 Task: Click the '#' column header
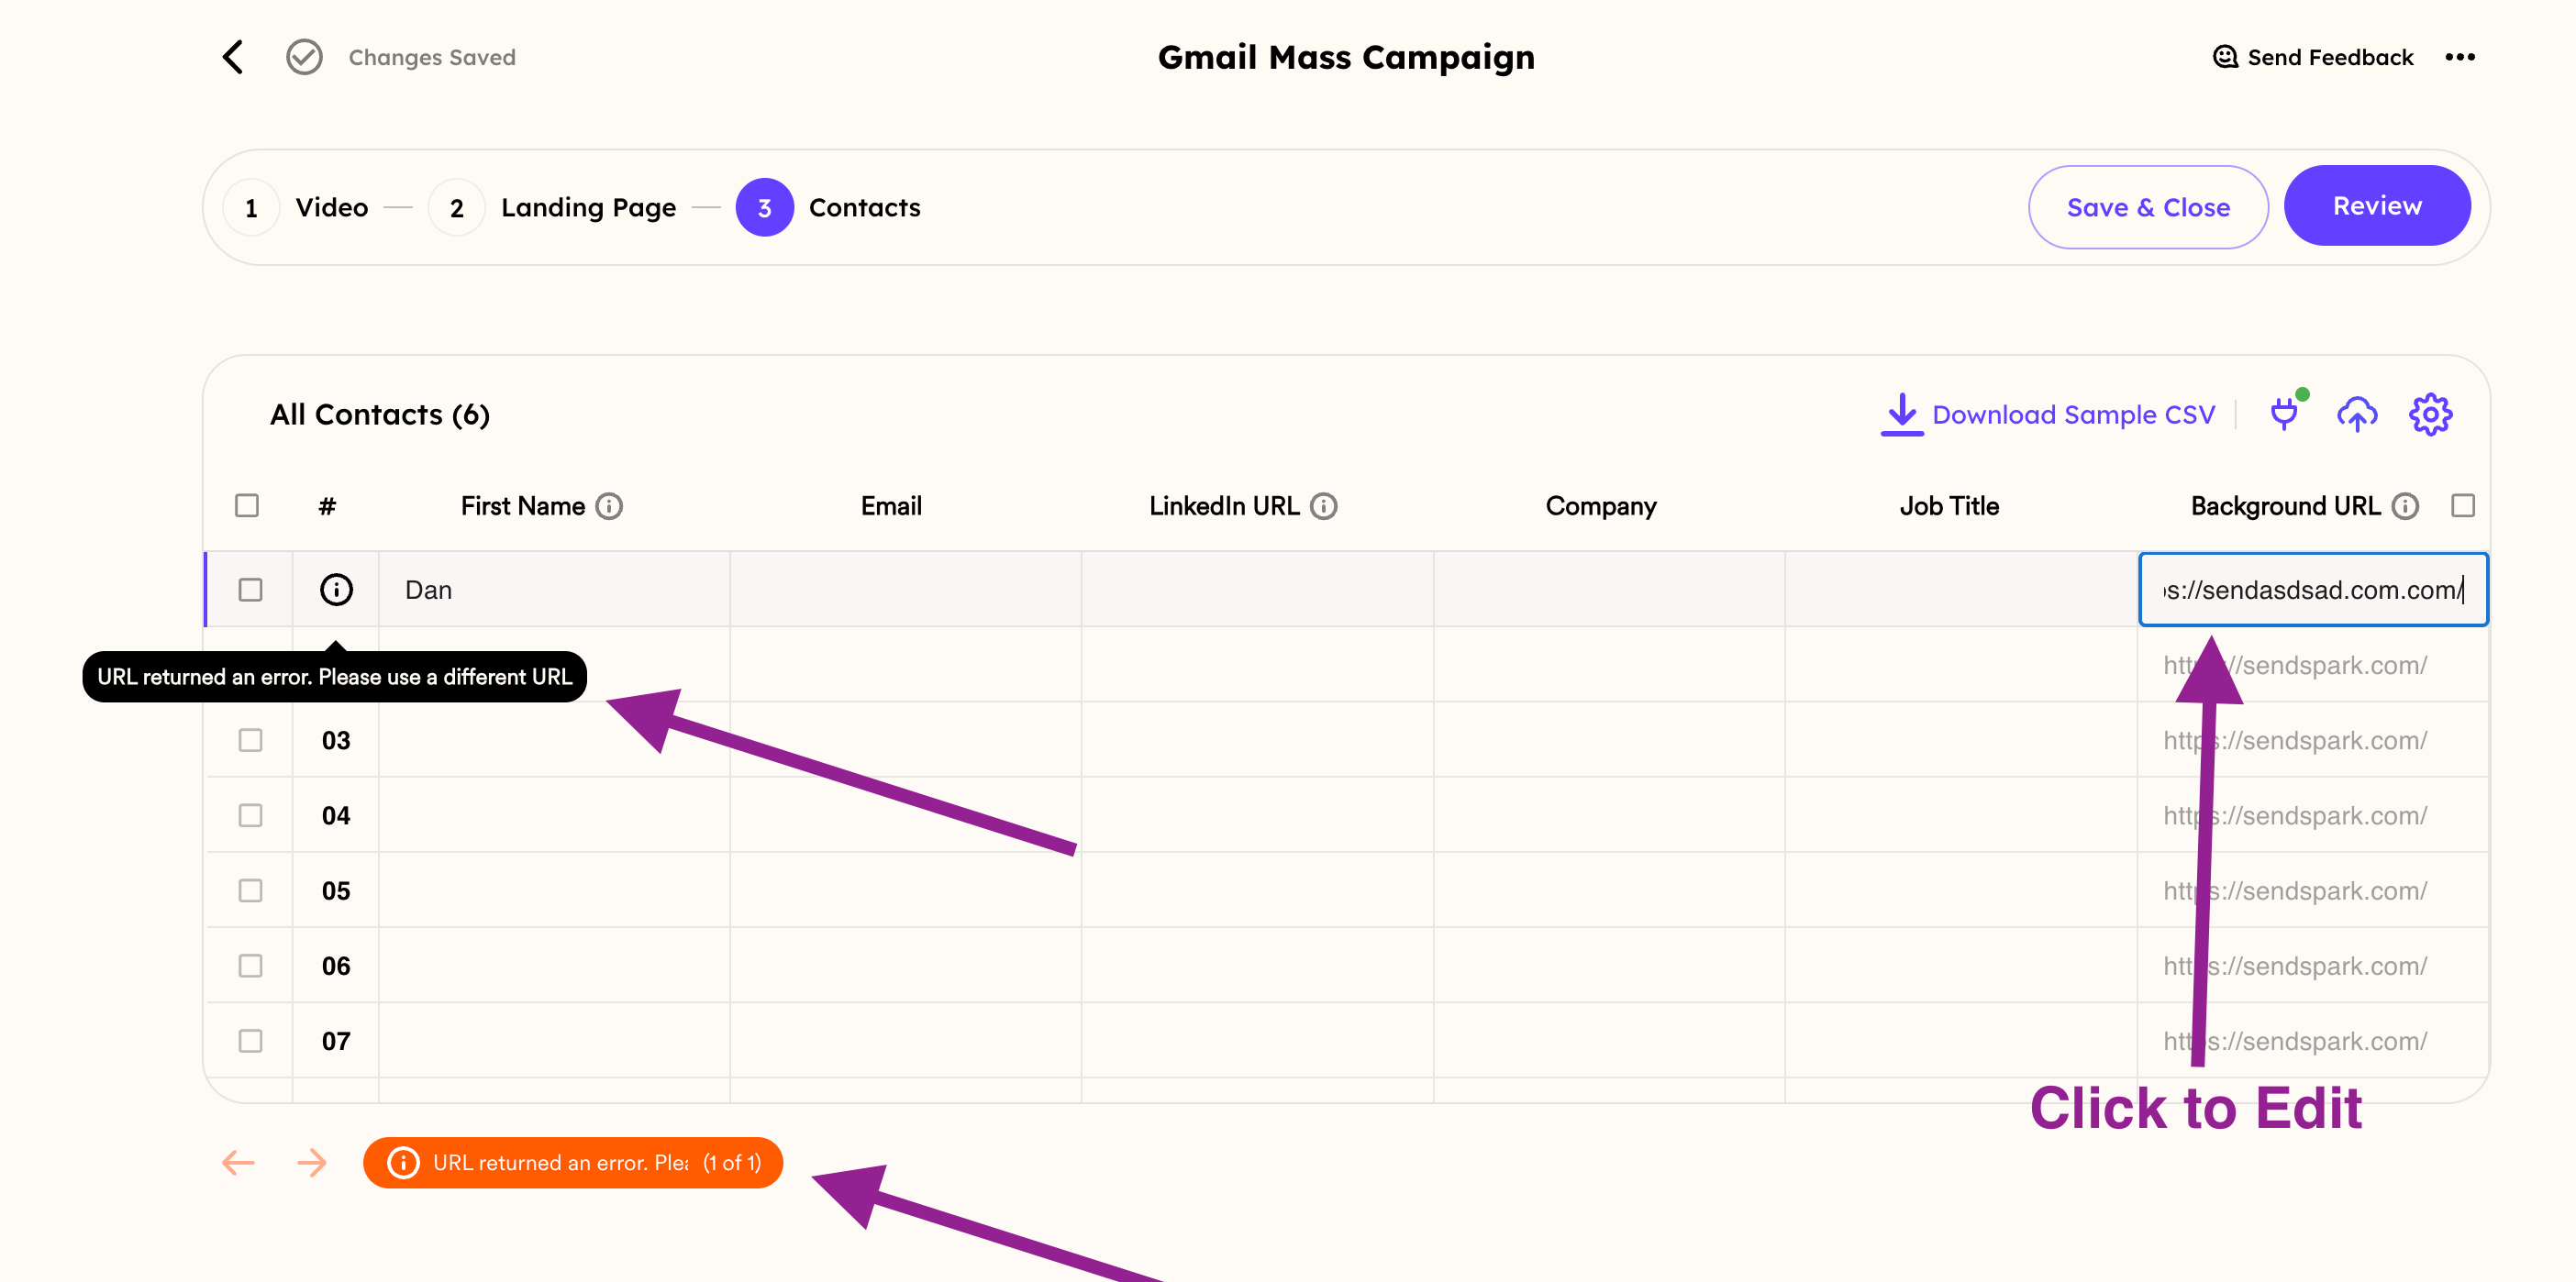327,506
